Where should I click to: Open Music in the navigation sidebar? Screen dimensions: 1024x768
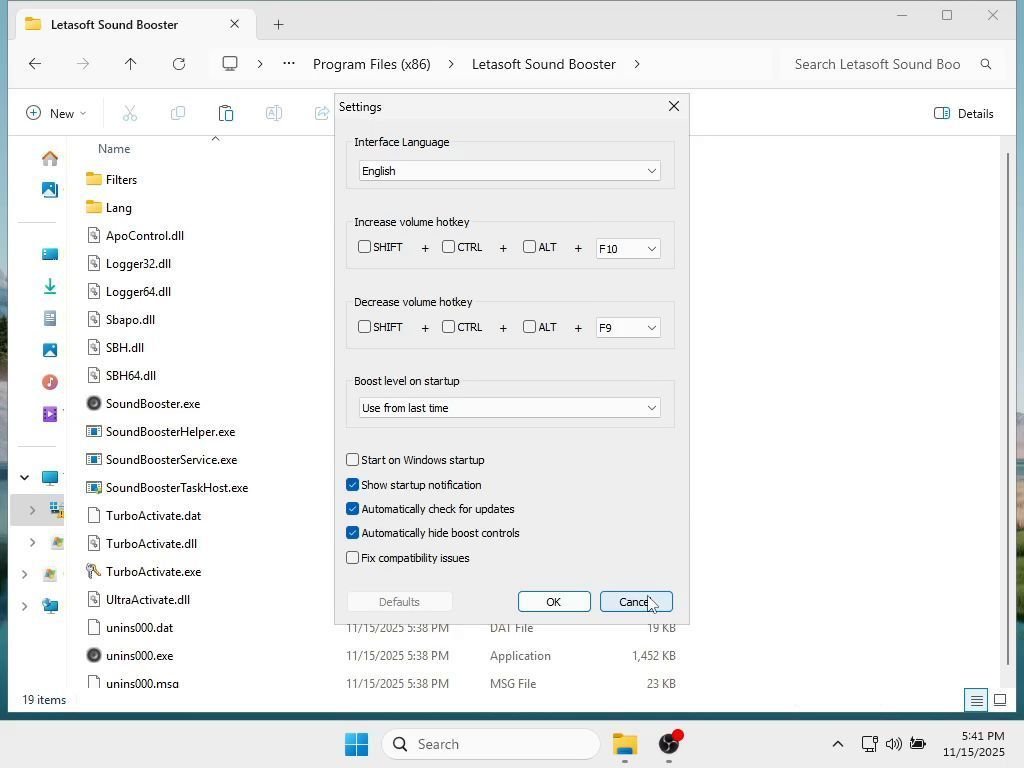[50, 382]
